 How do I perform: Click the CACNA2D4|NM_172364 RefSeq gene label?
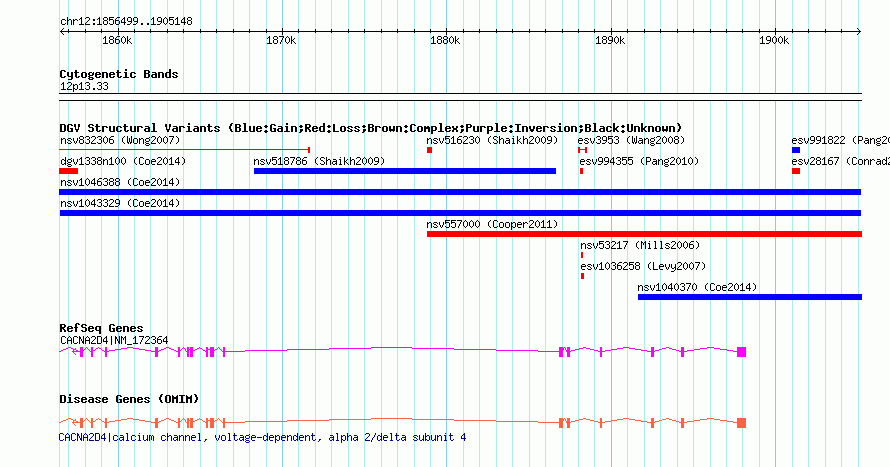coord(114,340)
